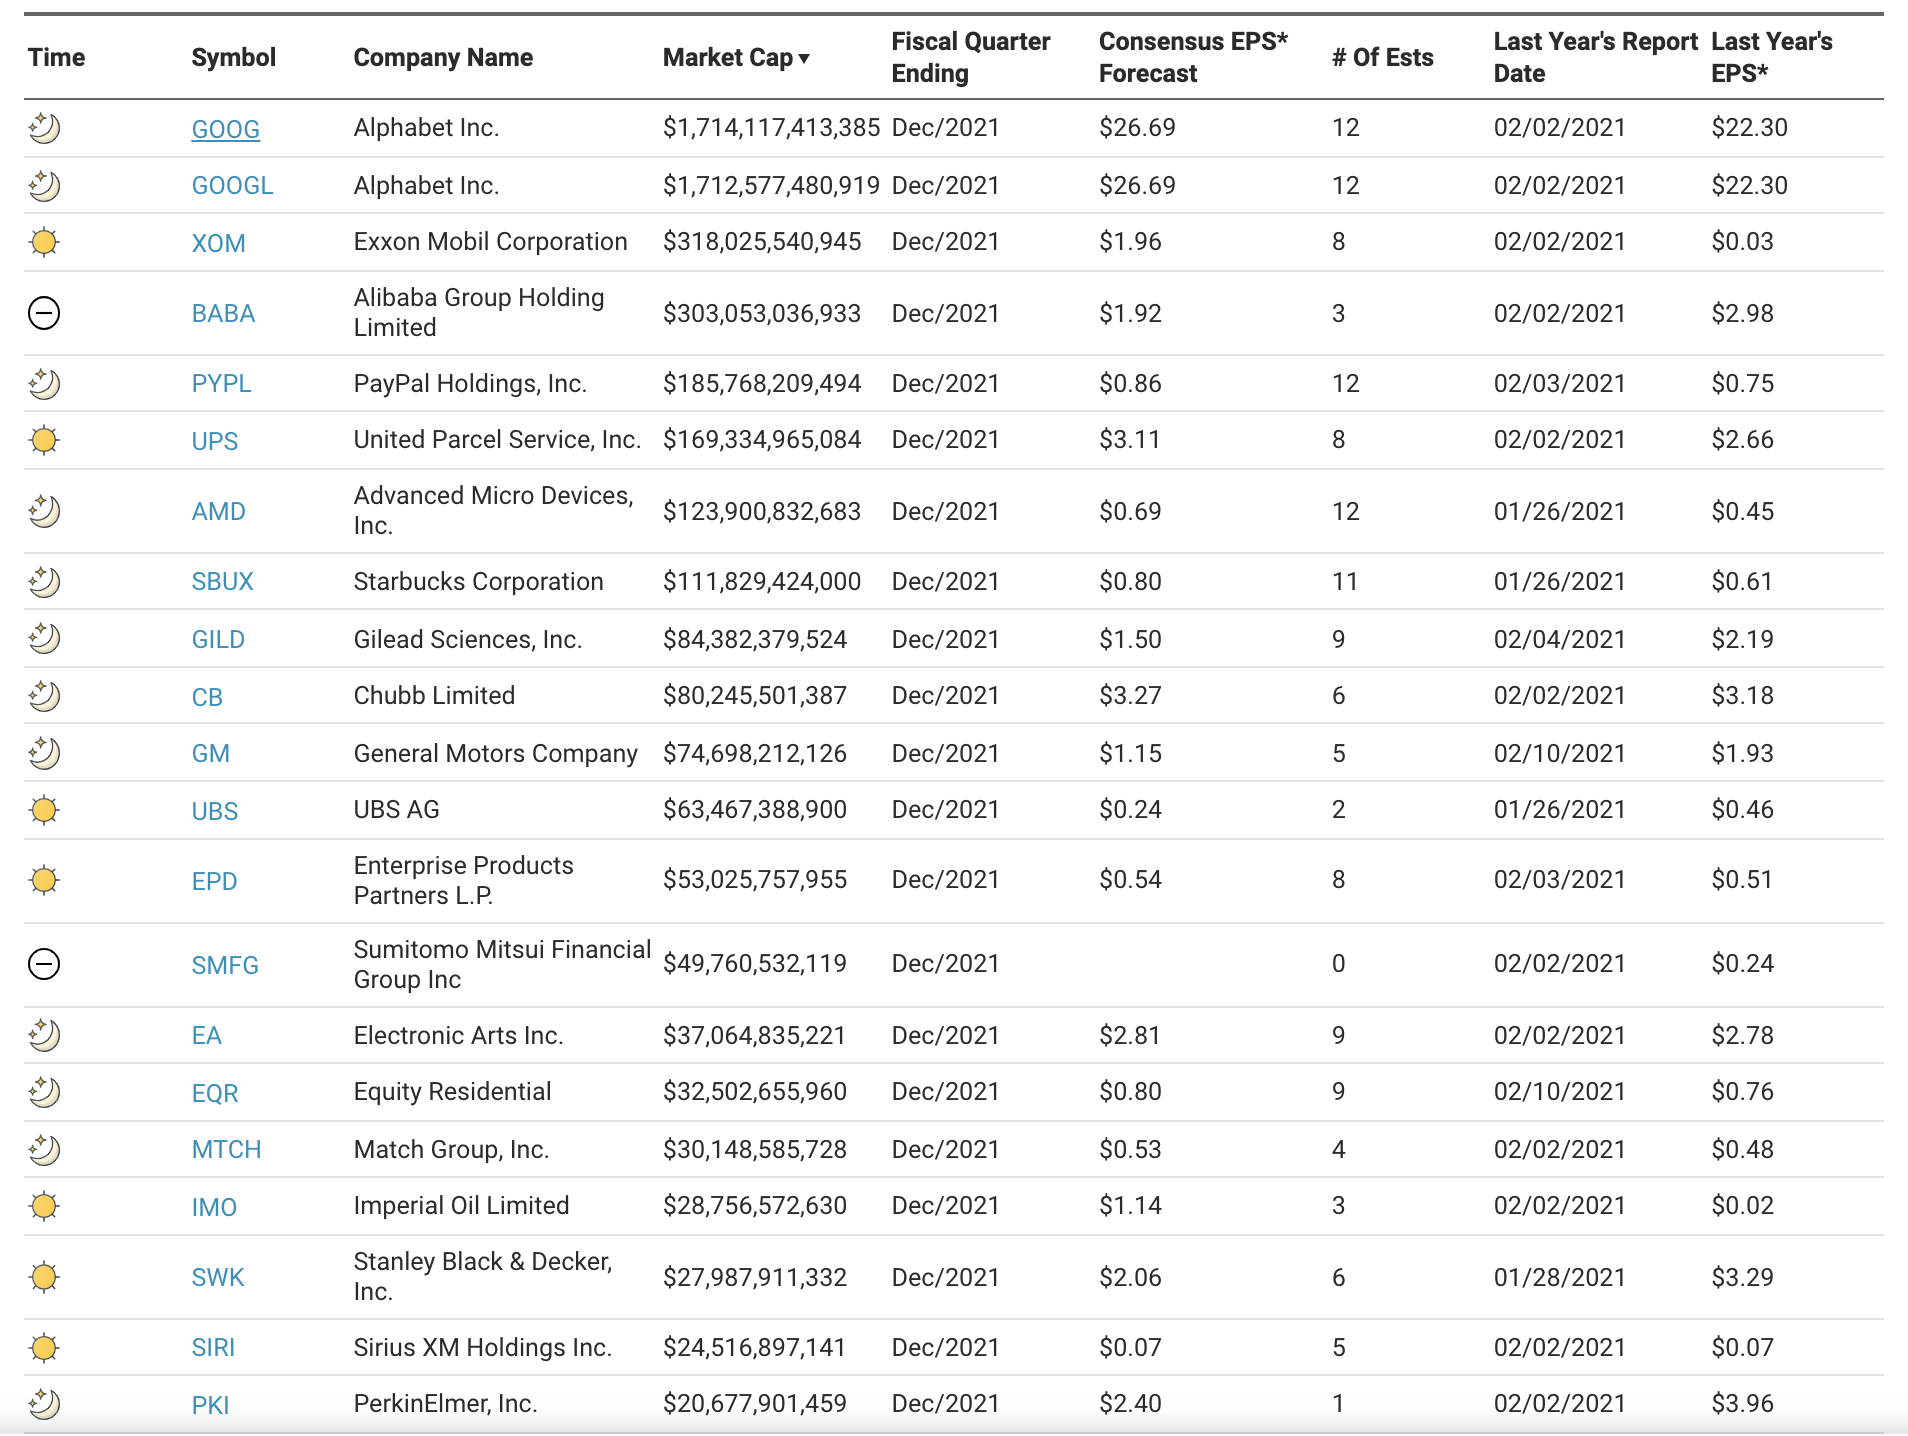Click the # Of Ests column header
Viewport: 1908px width, 1436px height.
pyautogui.click(x=1382, y=57)
